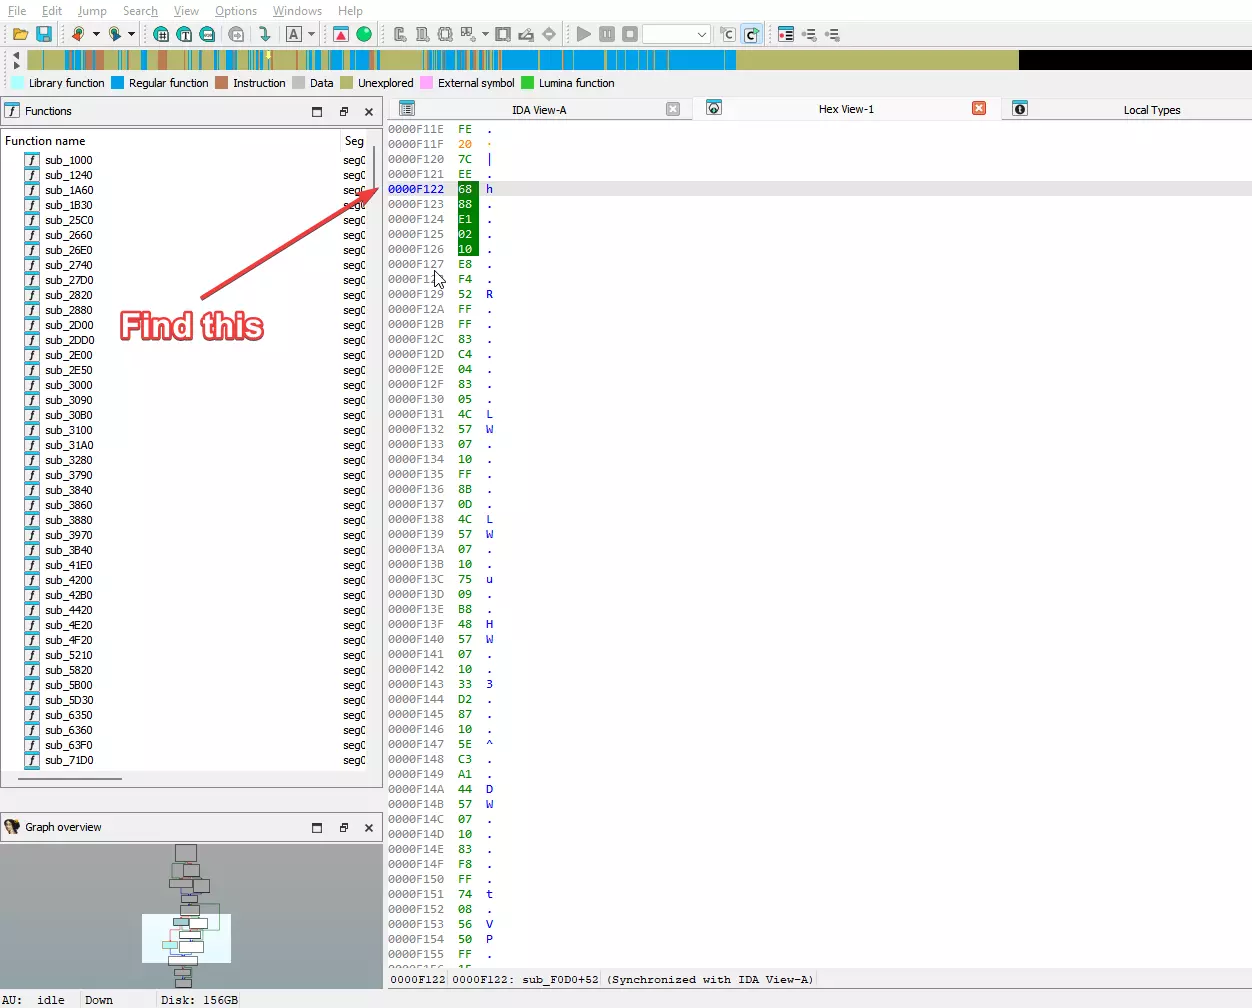Click the Lumina function green legend swatch
Screen dimensions: 1252x1008
tap(527, 83)
